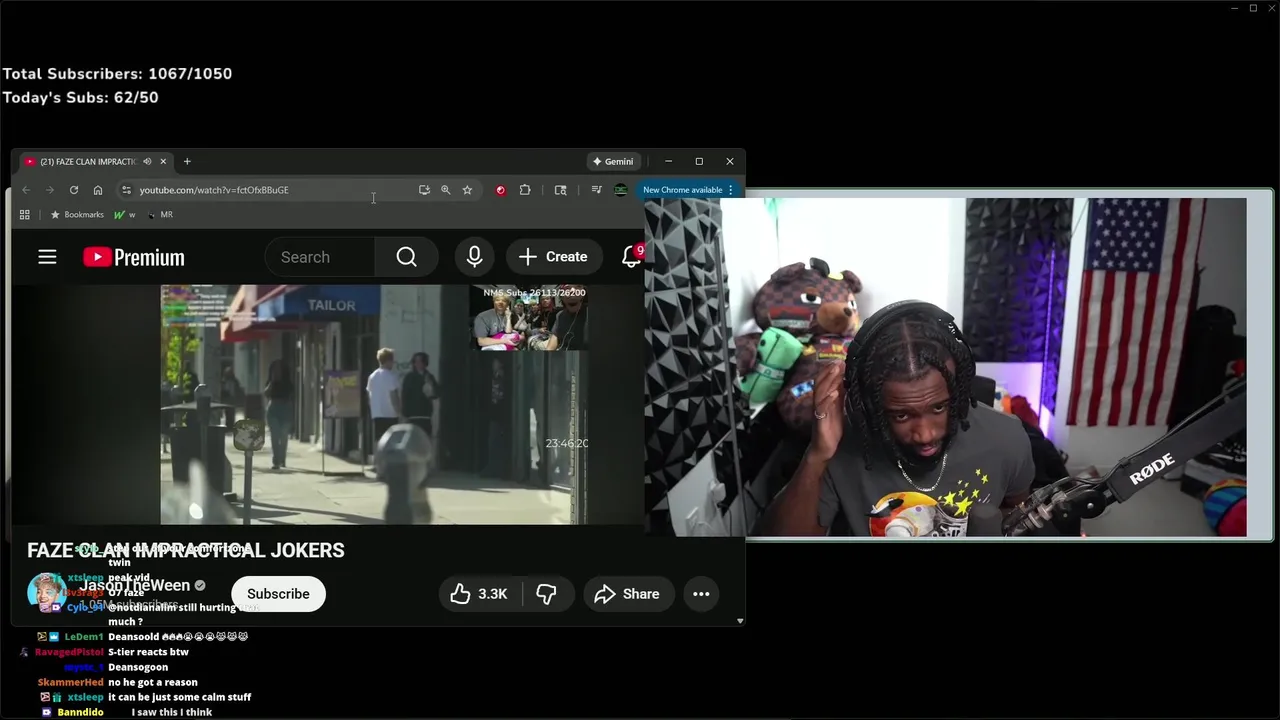Open the apps grid icon in bookmarks bar
Viewport: 1280px width, 720px height.
coord(24,215)
